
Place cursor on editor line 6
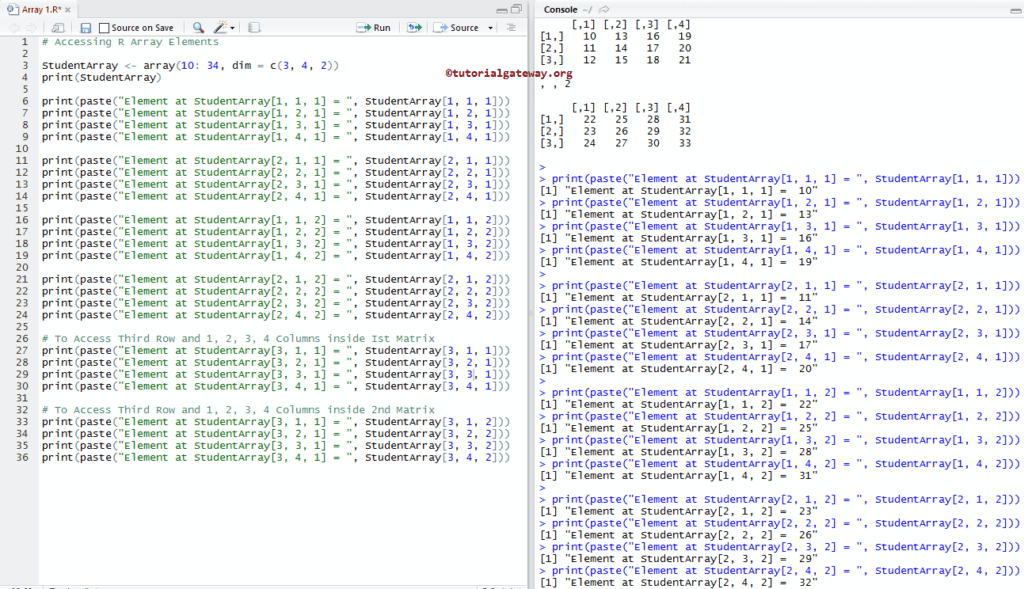(x=276, y=101)
